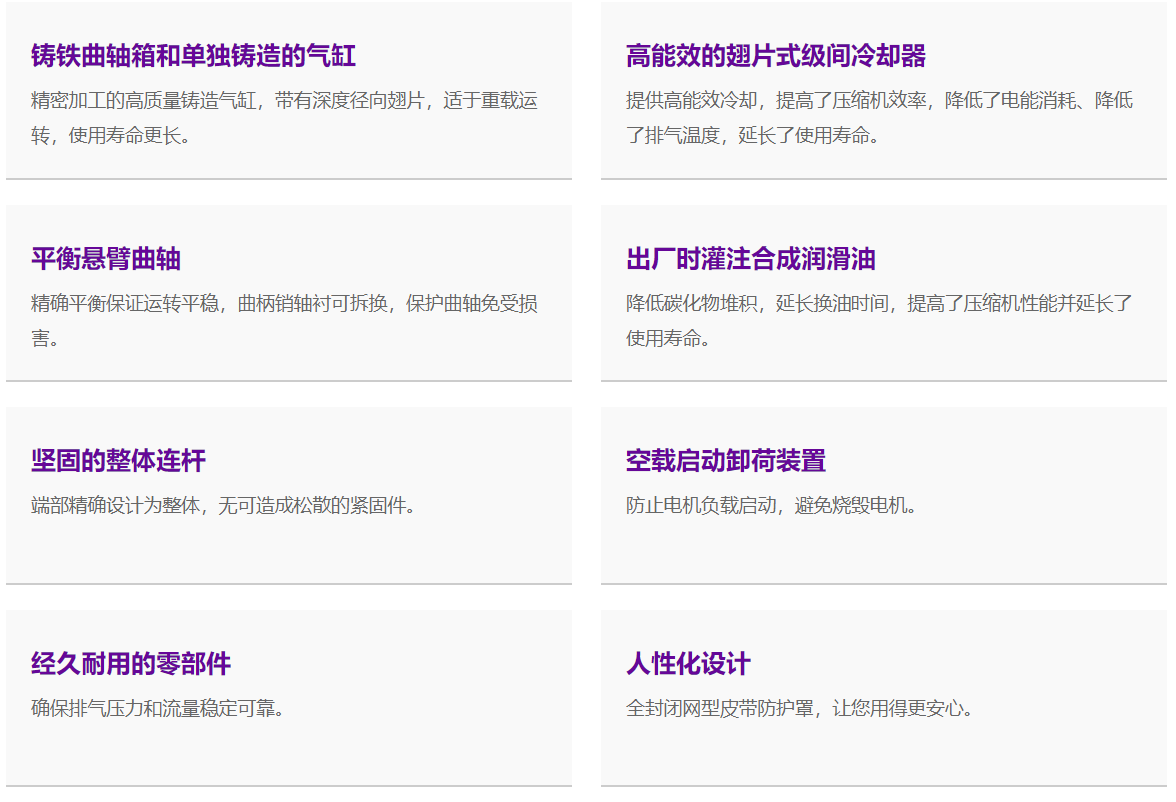Open the 经久耐用的零部件 heading
The image size is (1176, 802).
[131, 664]
